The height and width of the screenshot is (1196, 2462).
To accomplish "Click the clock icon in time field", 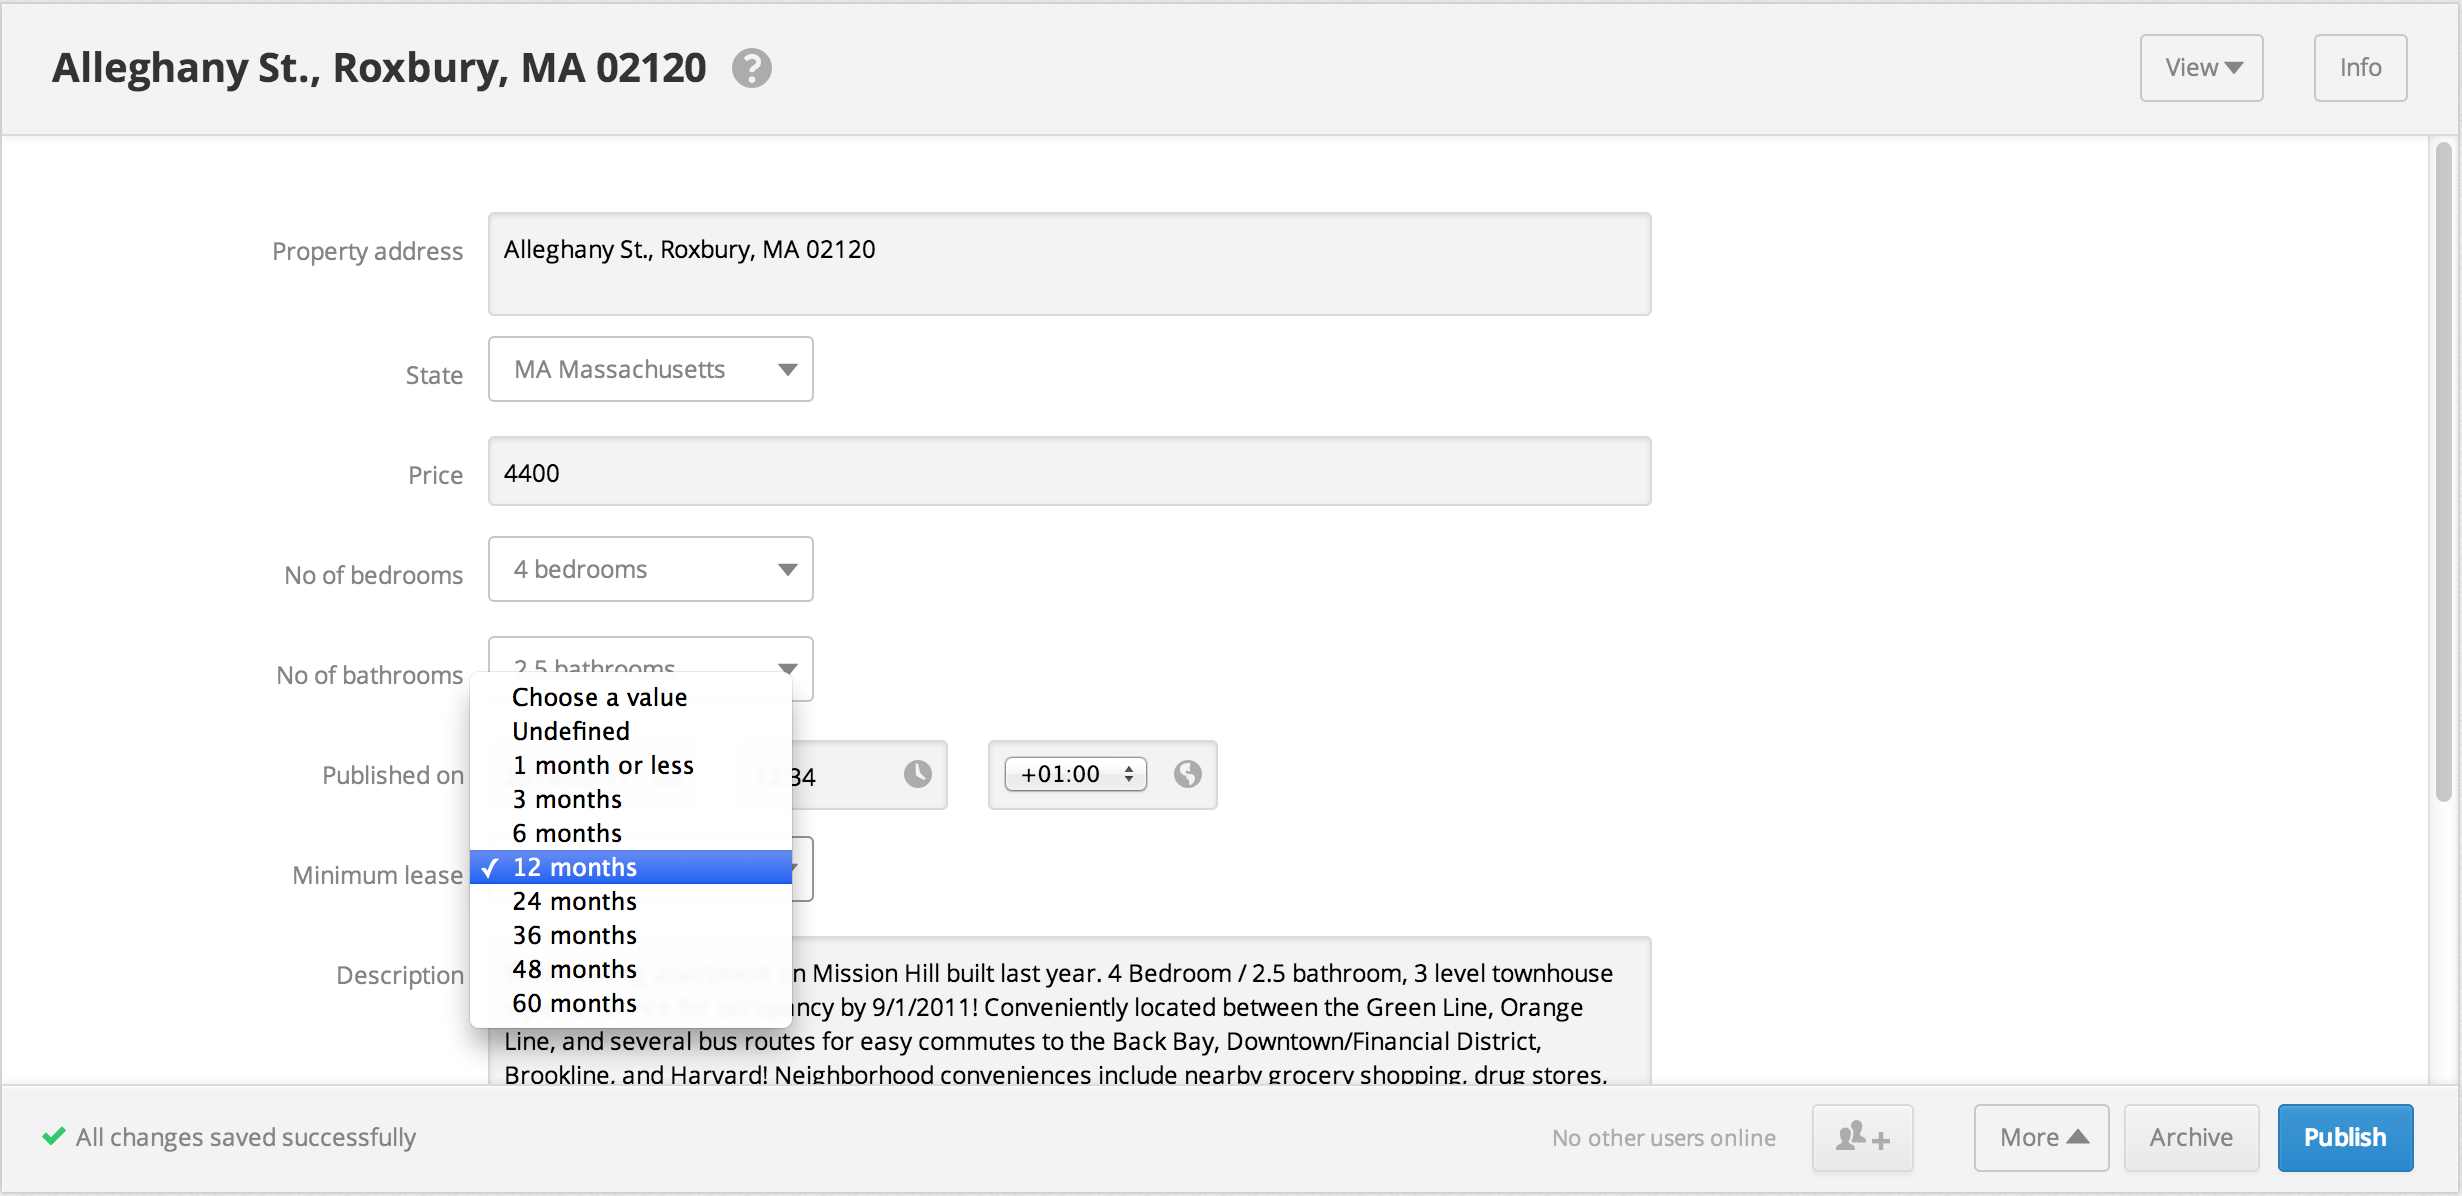I will click(x=917, y=774).
